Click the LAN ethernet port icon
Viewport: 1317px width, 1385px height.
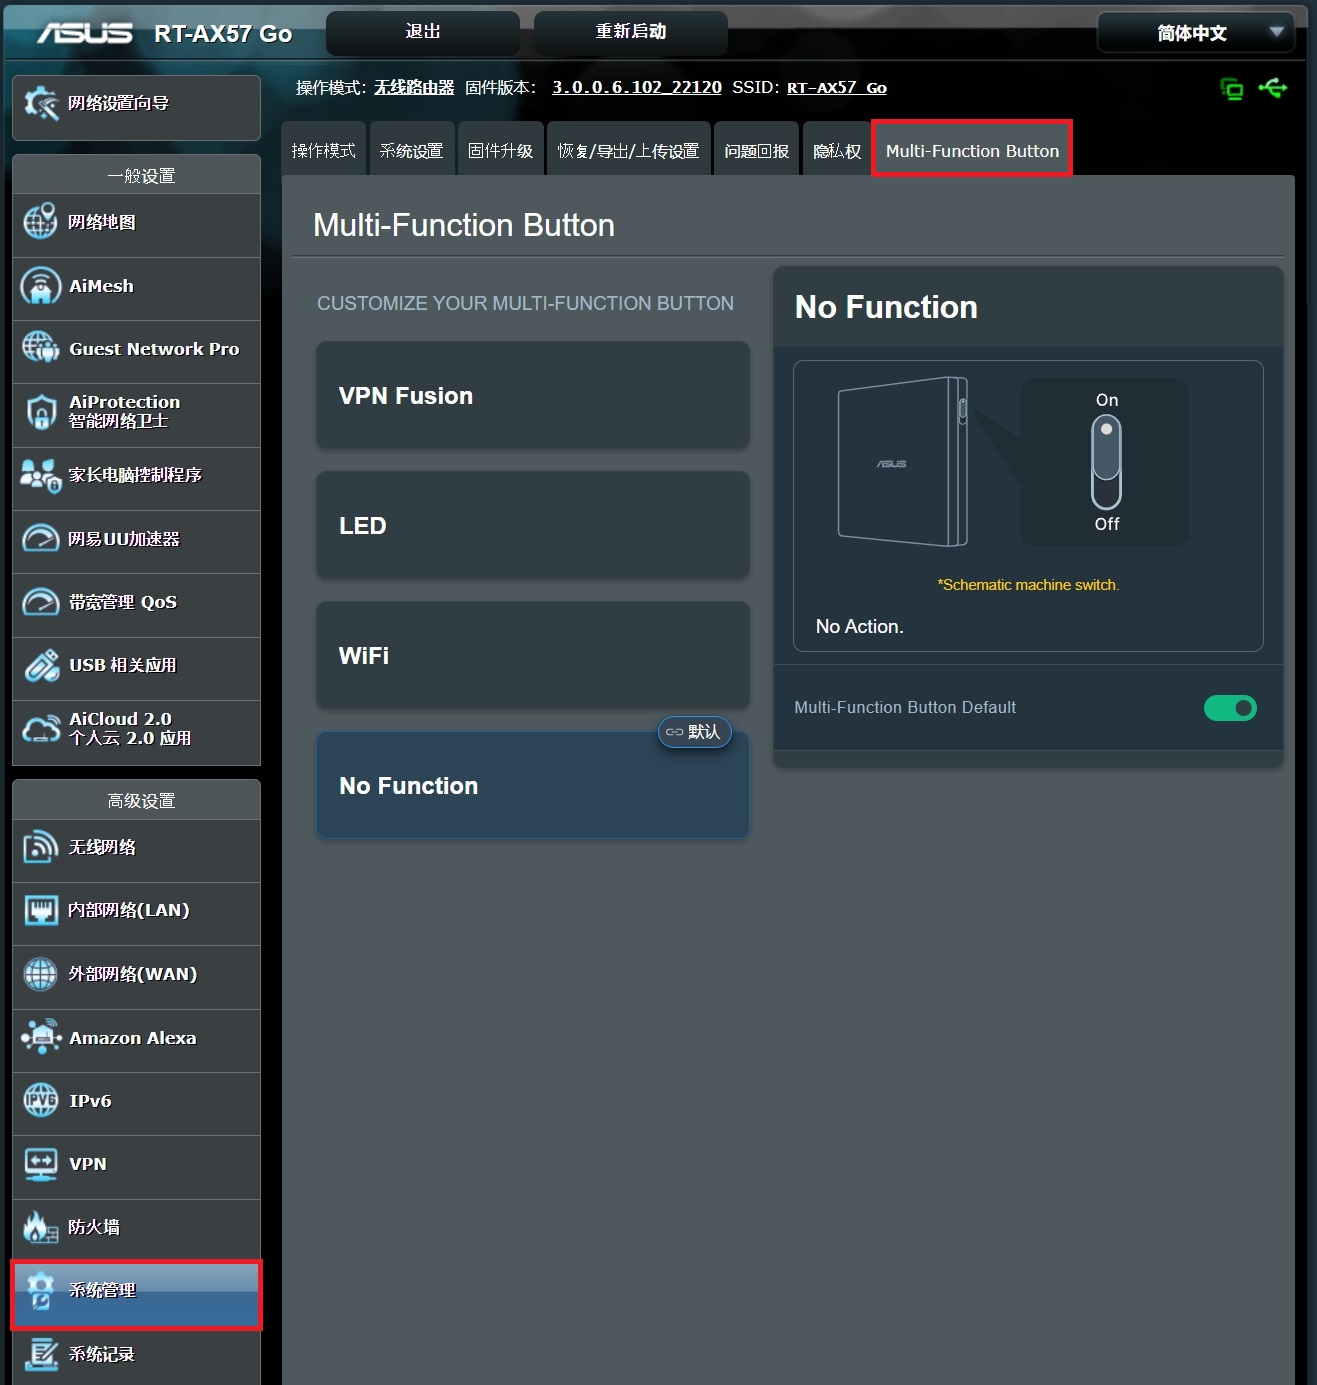point(40,910)
